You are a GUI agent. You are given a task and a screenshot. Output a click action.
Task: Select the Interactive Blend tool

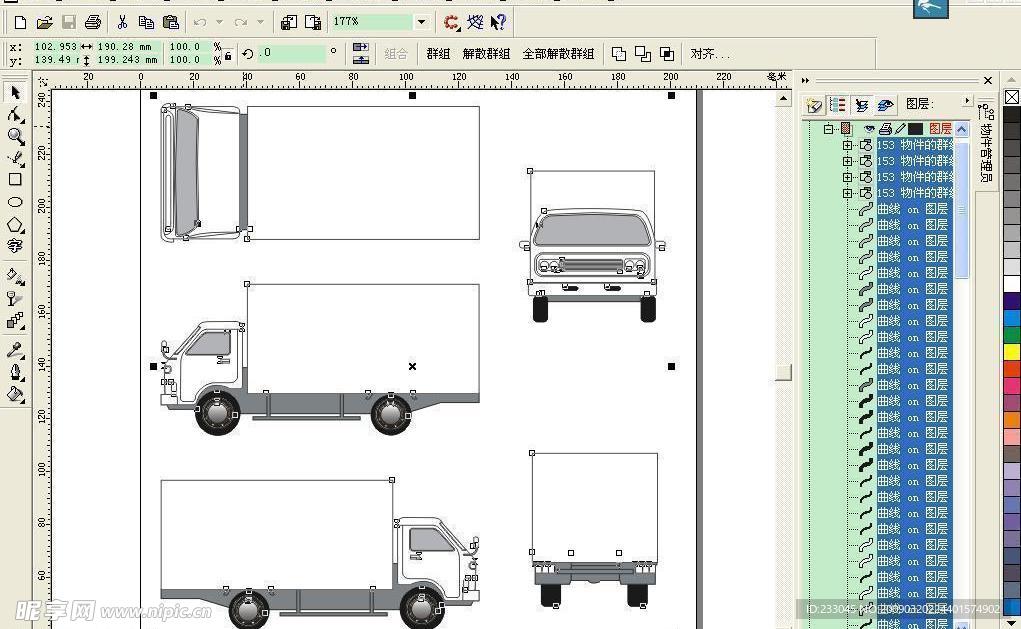(x=15, y=320)
